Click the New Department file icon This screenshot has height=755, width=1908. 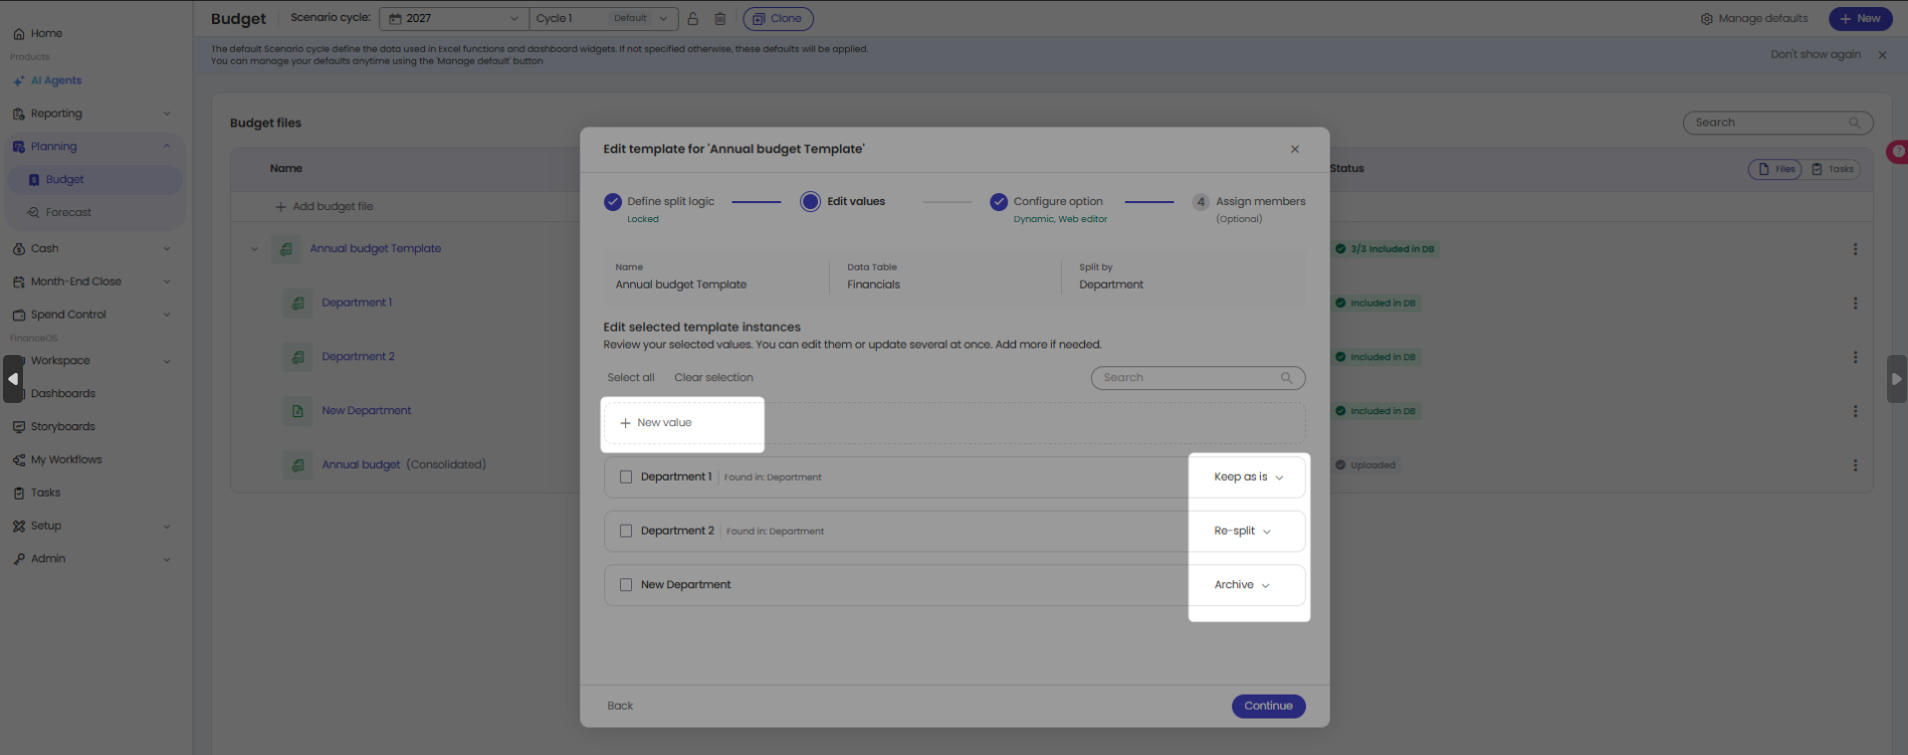click(x=297, y=410)
